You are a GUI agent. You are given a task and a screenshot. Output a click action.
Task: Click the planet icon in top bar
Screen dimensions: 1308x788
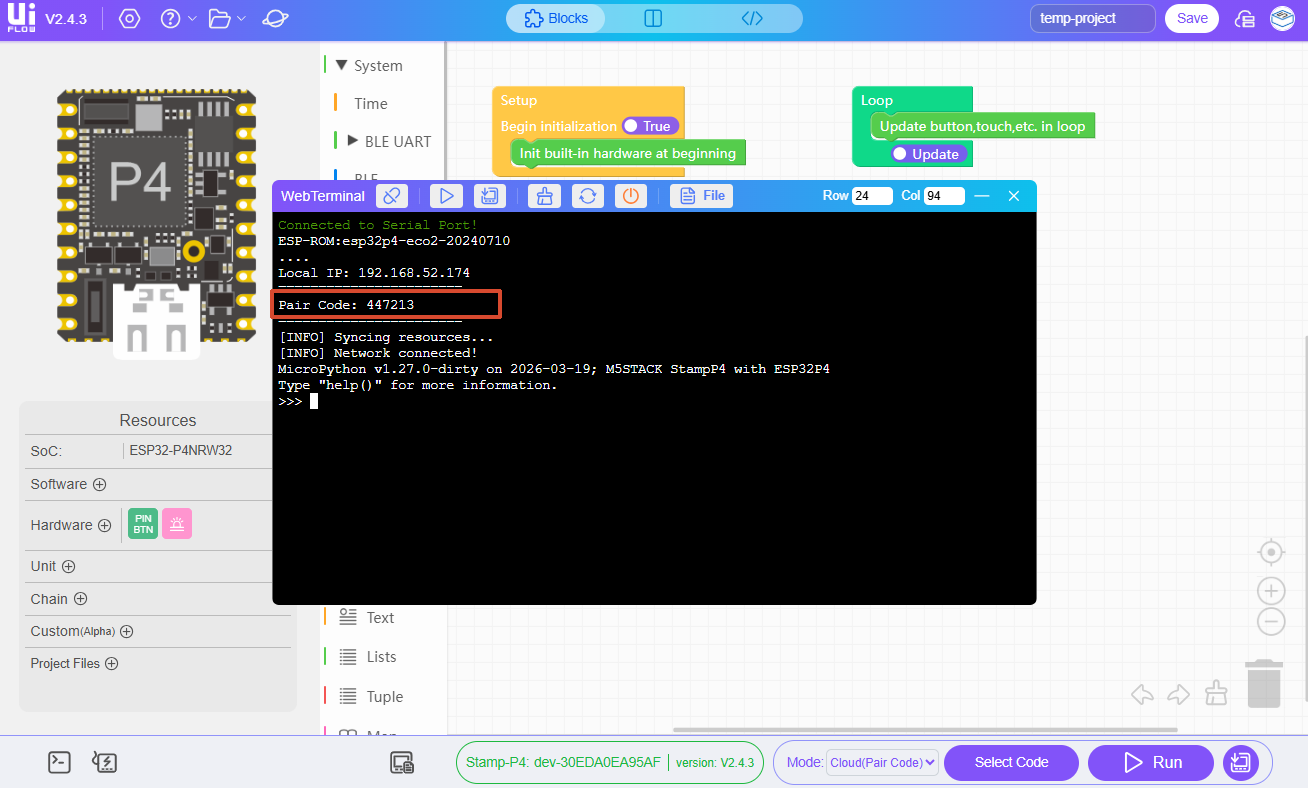pyautogui.click(x=275, y=19)
